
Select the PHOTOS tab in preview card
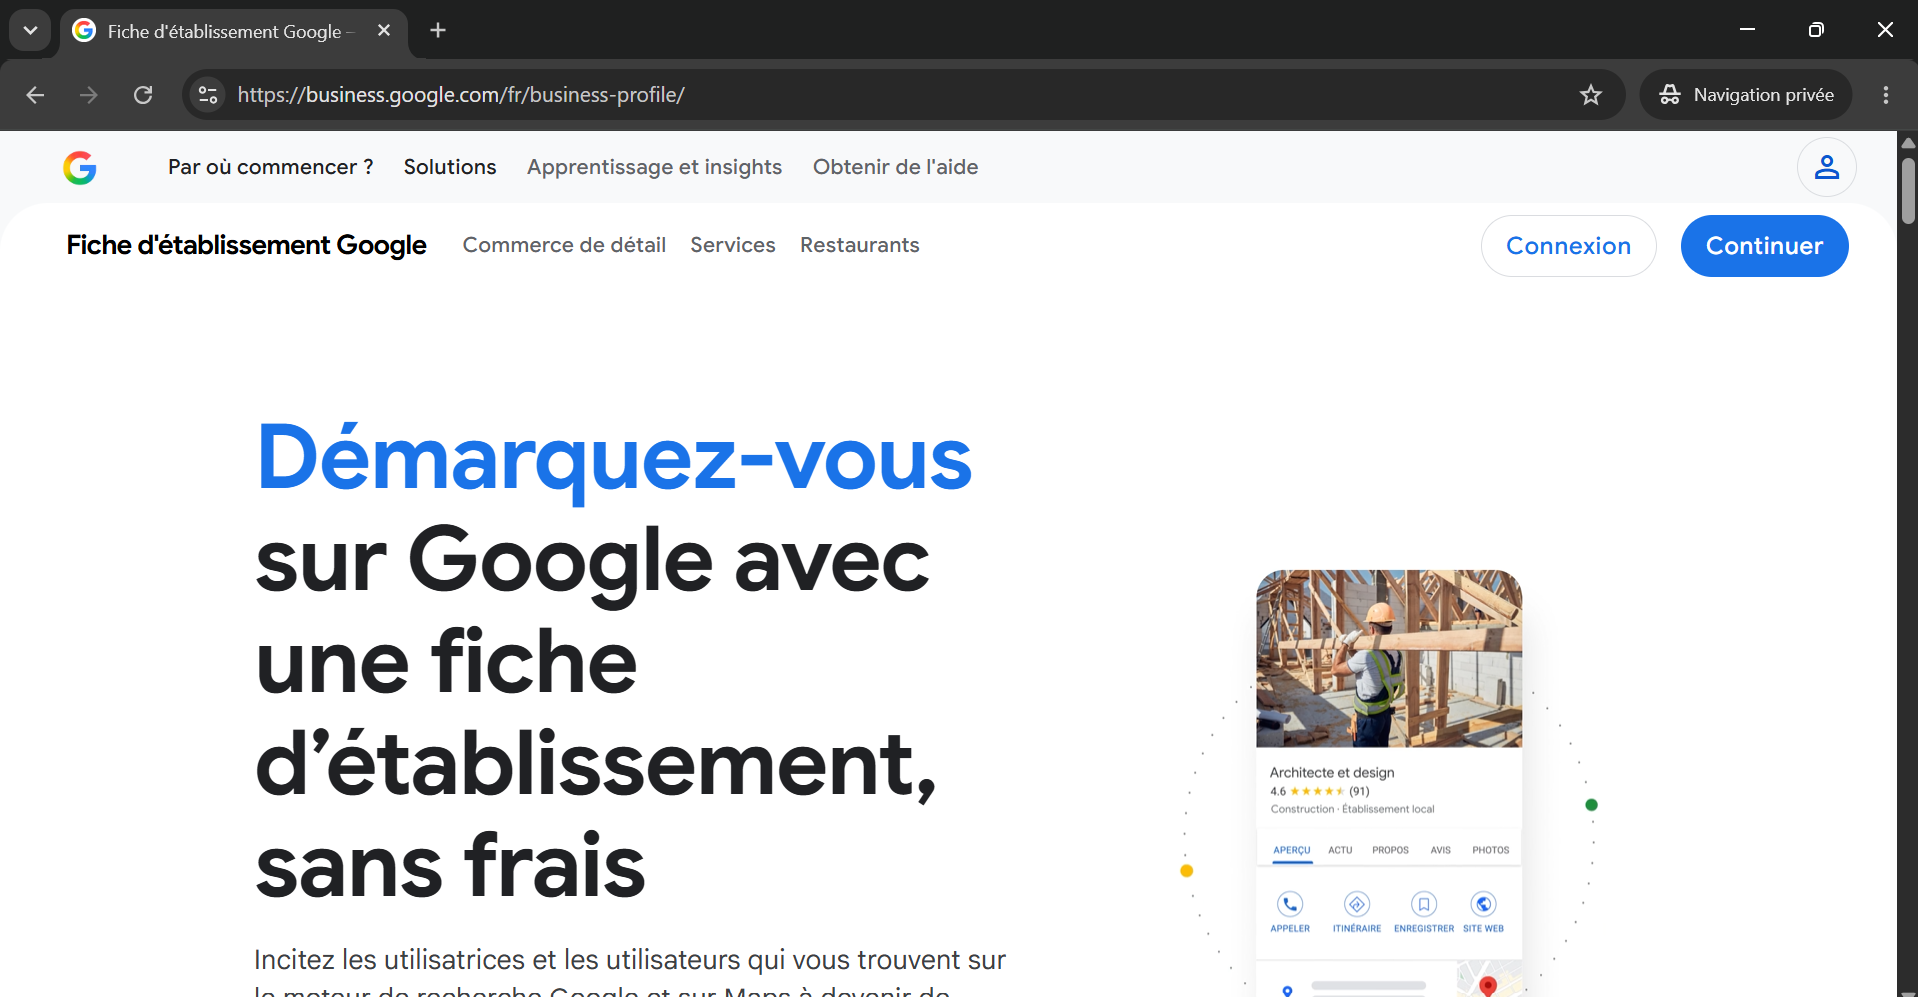[1490, 850]
